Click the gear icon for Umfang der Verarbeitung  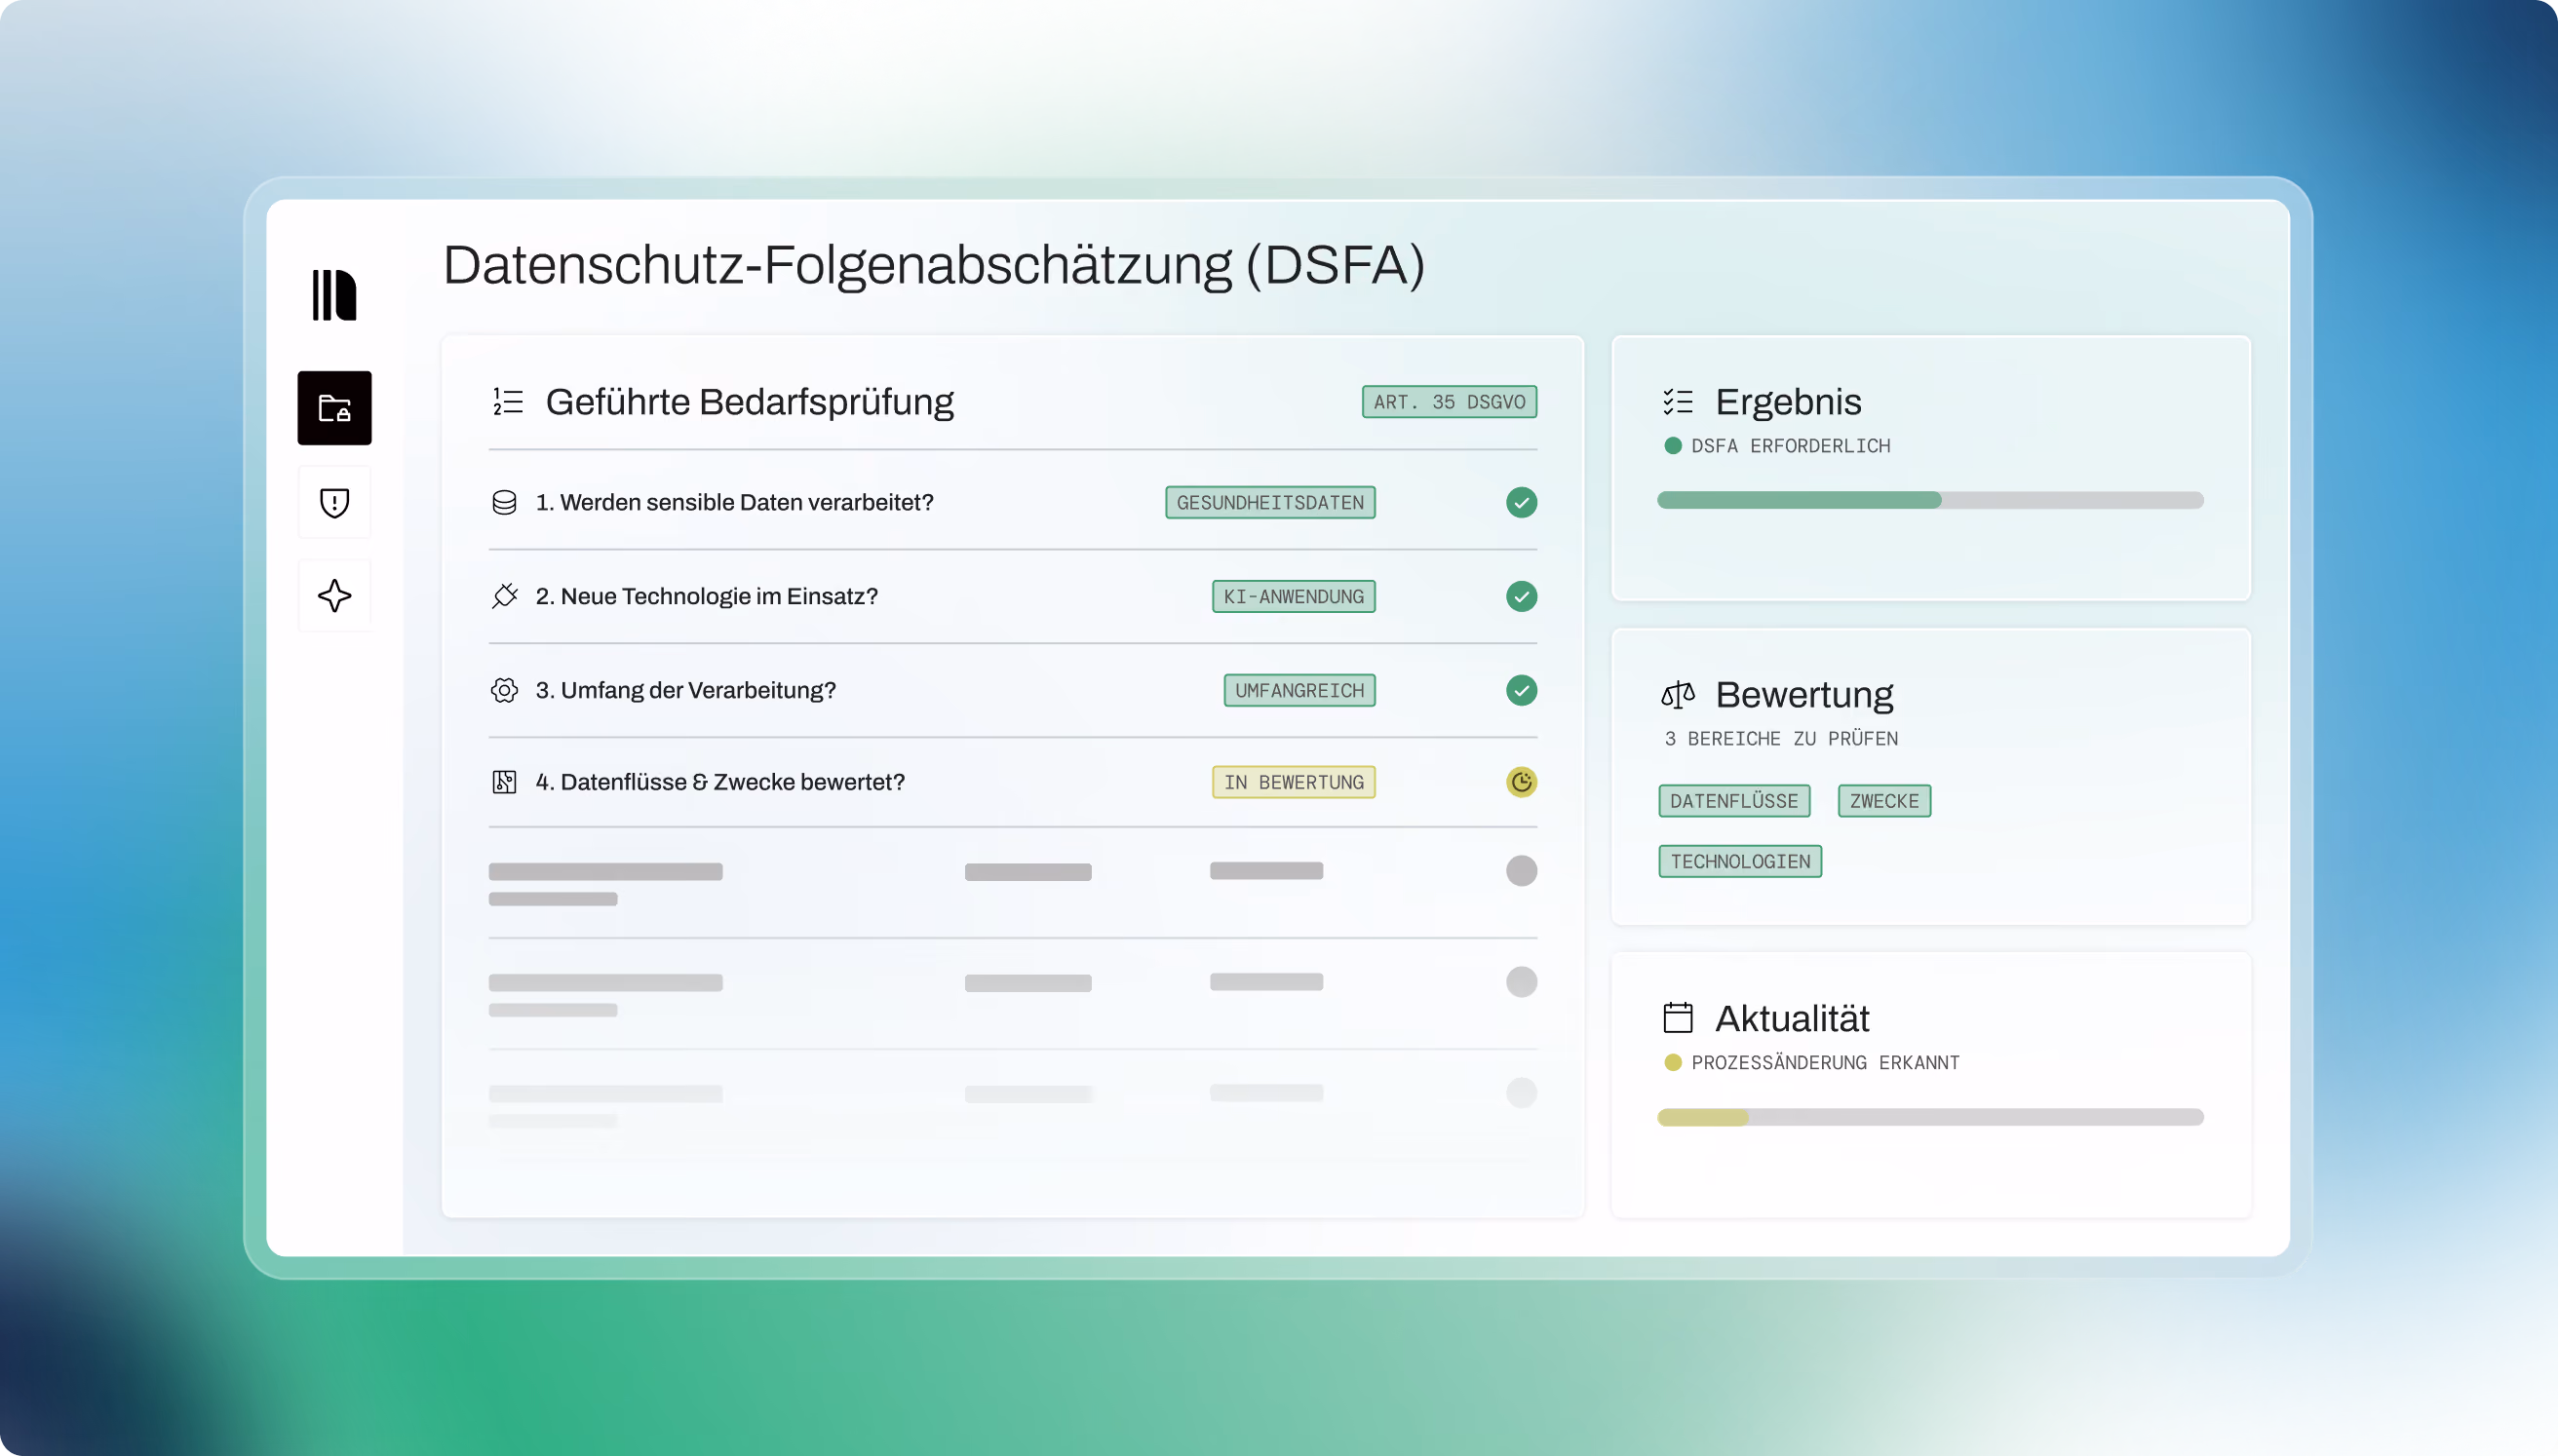pos(504,690)
